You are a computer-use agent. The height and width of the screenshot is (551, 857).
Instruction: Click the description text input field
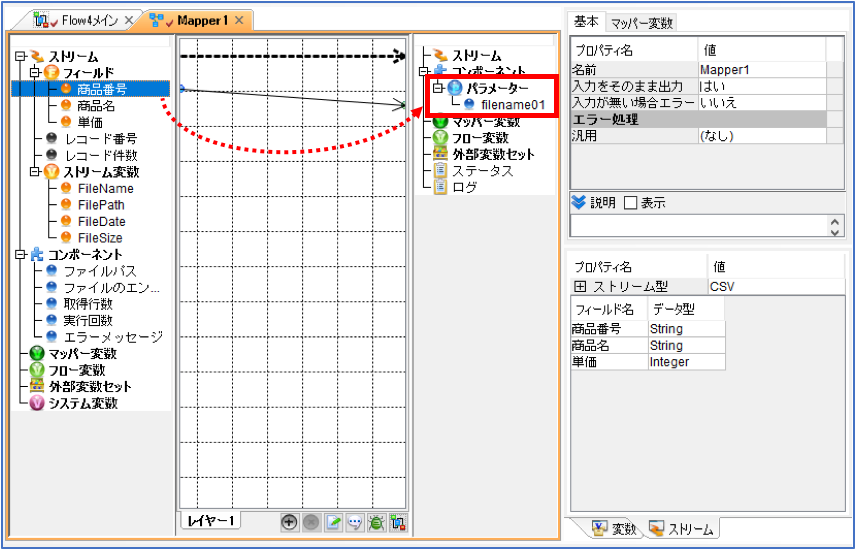coord(700,225)
